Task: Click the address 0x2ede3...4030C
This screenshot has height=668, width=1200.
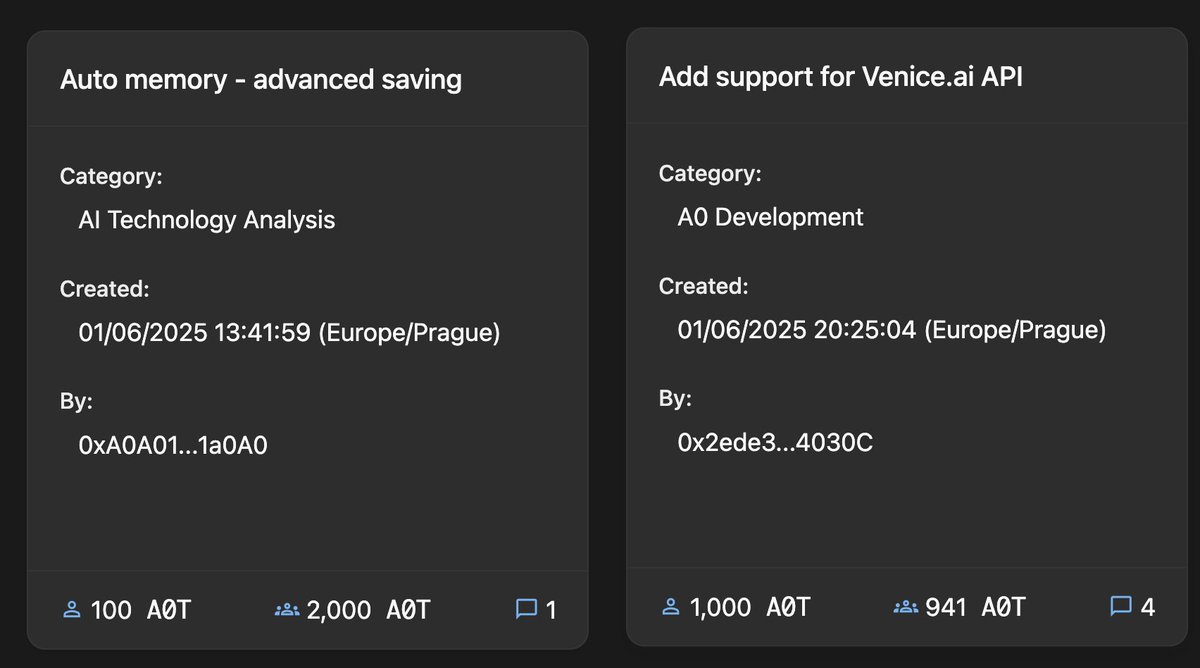Action: (x=775, y=442)
